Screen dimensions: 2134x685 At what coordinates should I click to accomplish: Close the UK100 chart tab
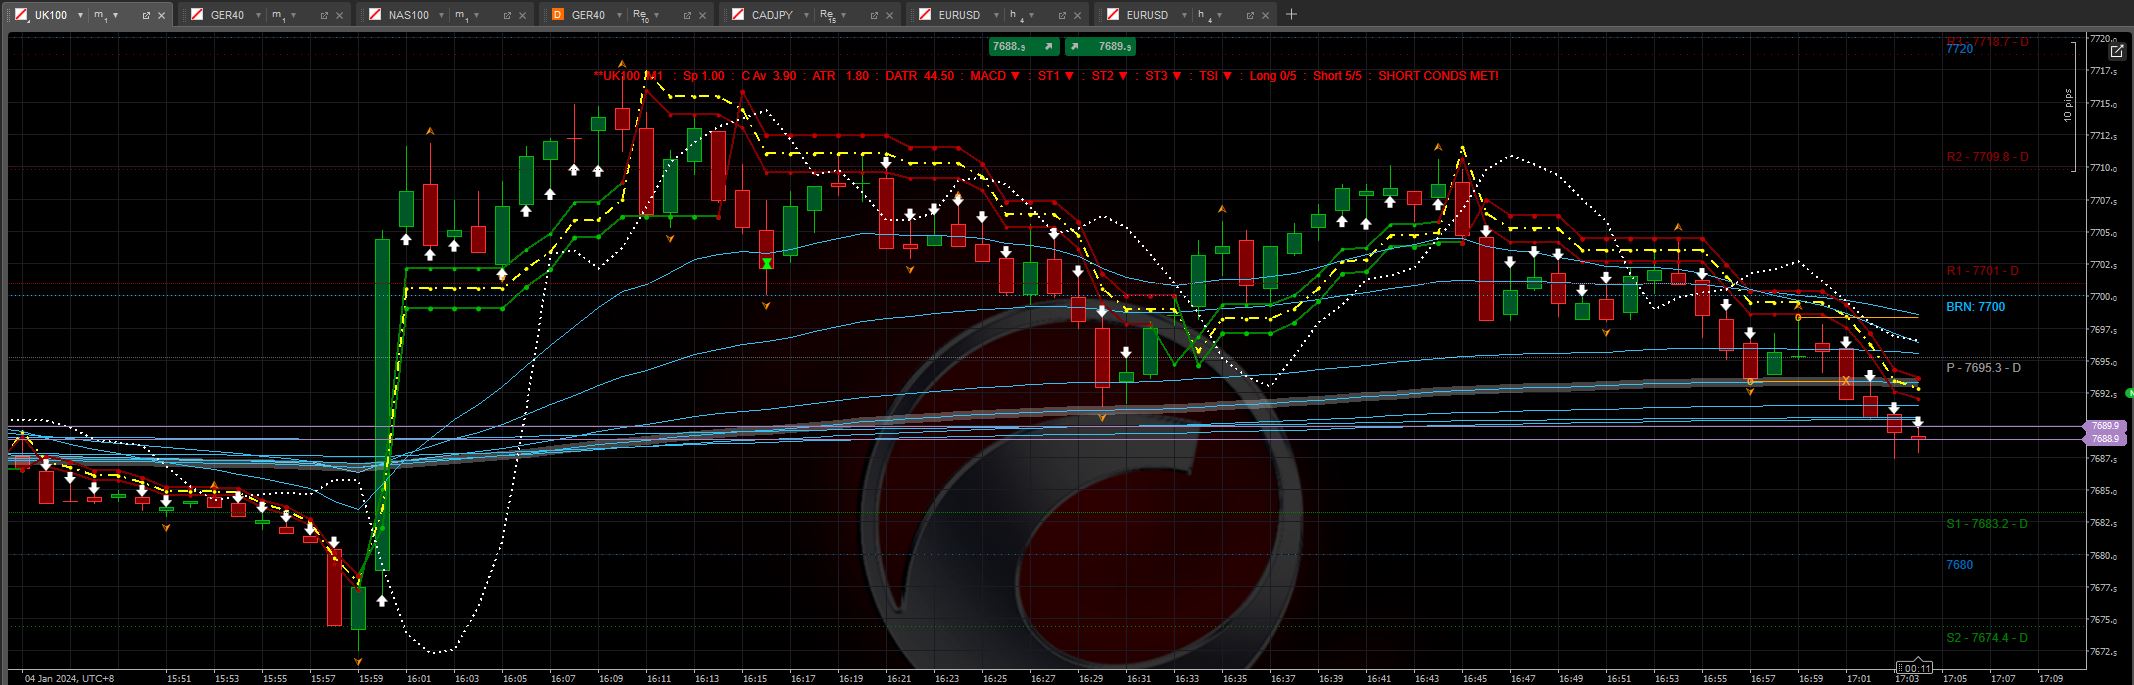click(162, 16)
